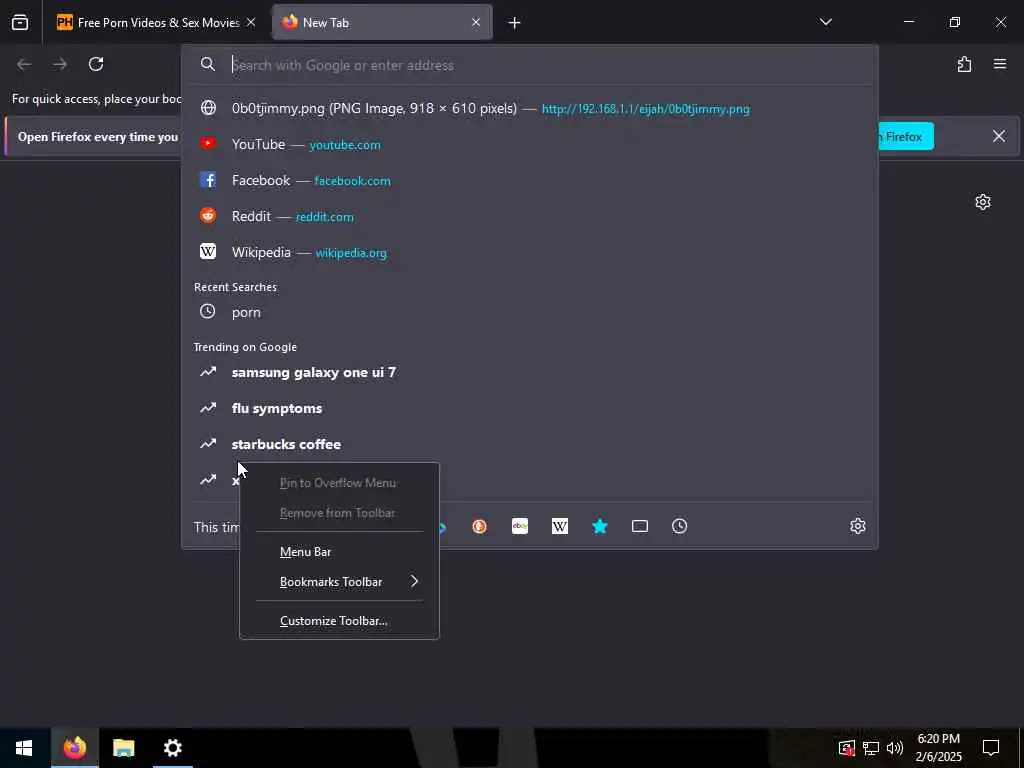Choose Customize Toolbar... from context menu
The image size is (1024, 768).
[339, 621]
